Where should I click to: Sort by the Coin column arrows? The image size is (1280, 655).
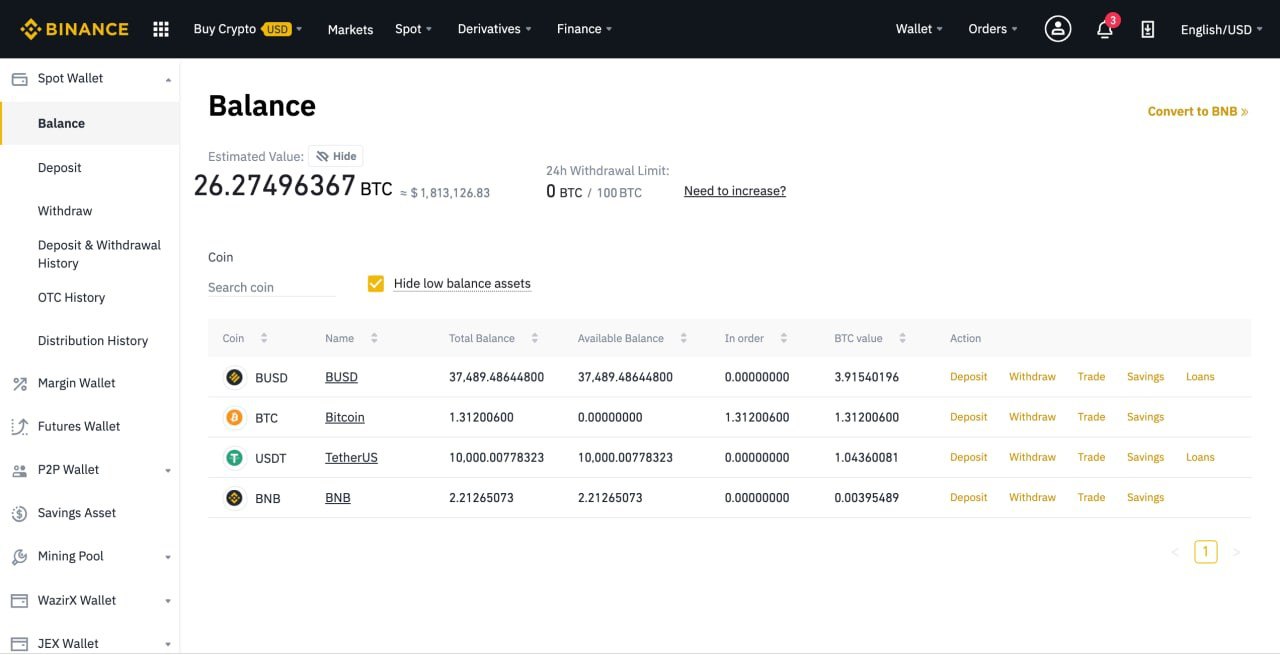click(264, 338)
